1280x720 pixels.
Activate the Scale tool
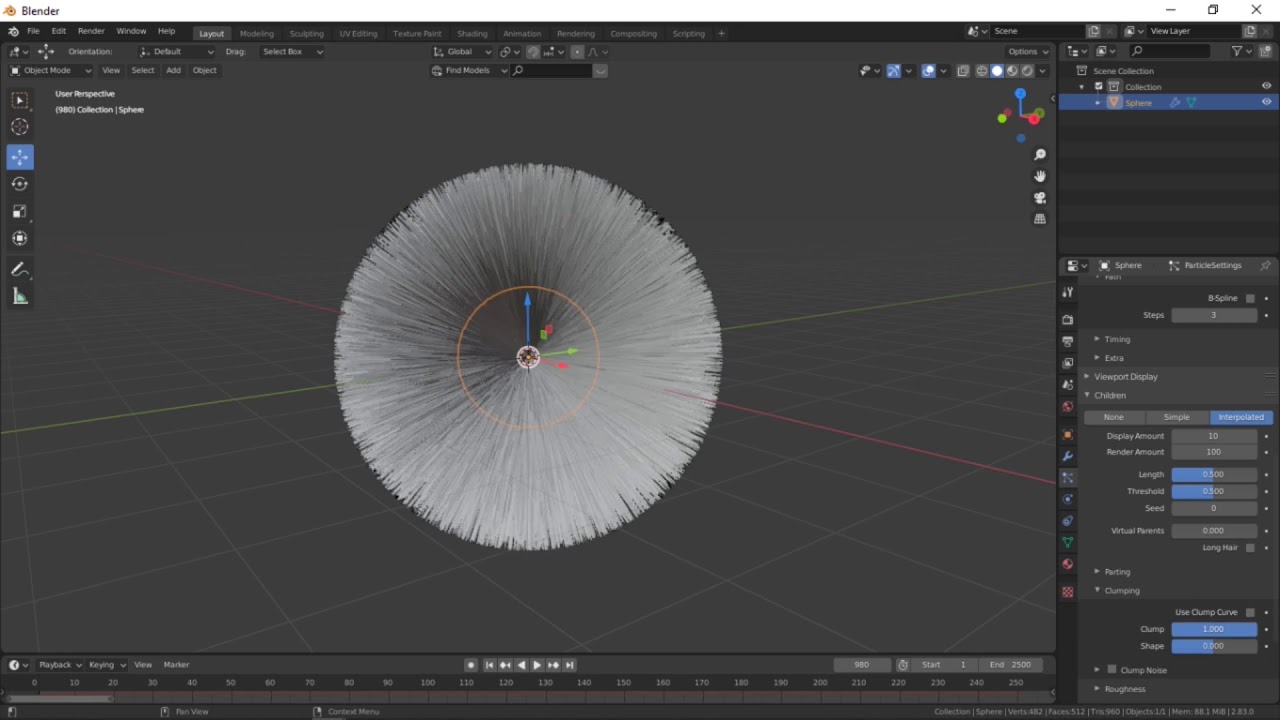(x=20, y=211)
